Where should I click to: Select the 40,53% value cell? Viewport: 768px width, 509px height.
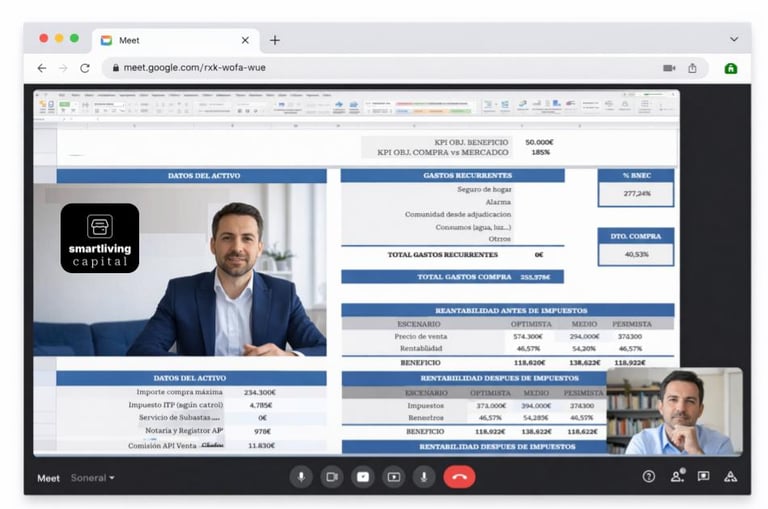pyautogui.click(x=636, y=254)
